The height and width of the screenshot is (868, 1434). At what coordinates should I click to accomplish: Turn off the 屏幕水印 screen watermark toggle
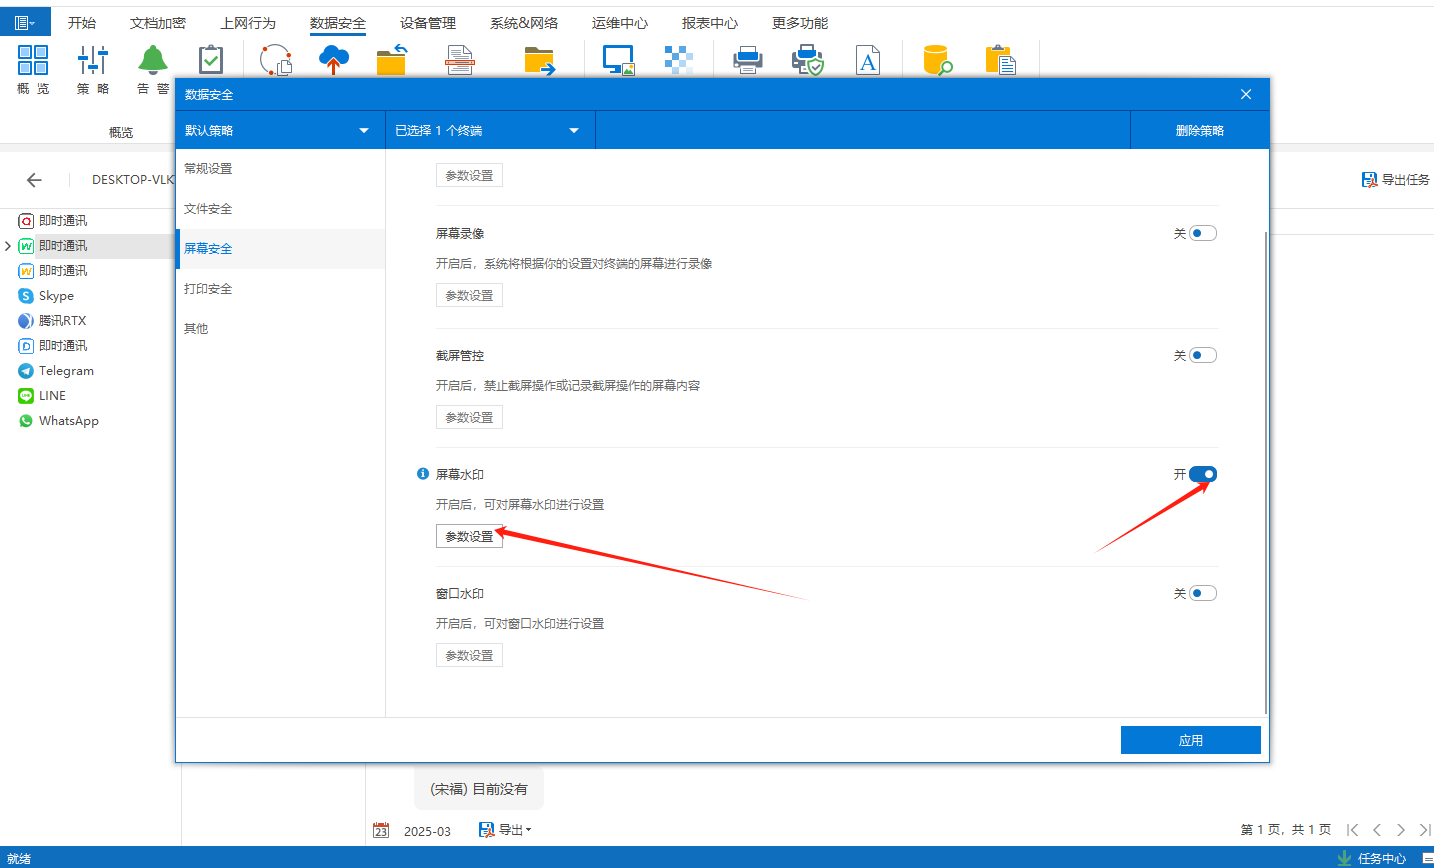click(1202, 475)
